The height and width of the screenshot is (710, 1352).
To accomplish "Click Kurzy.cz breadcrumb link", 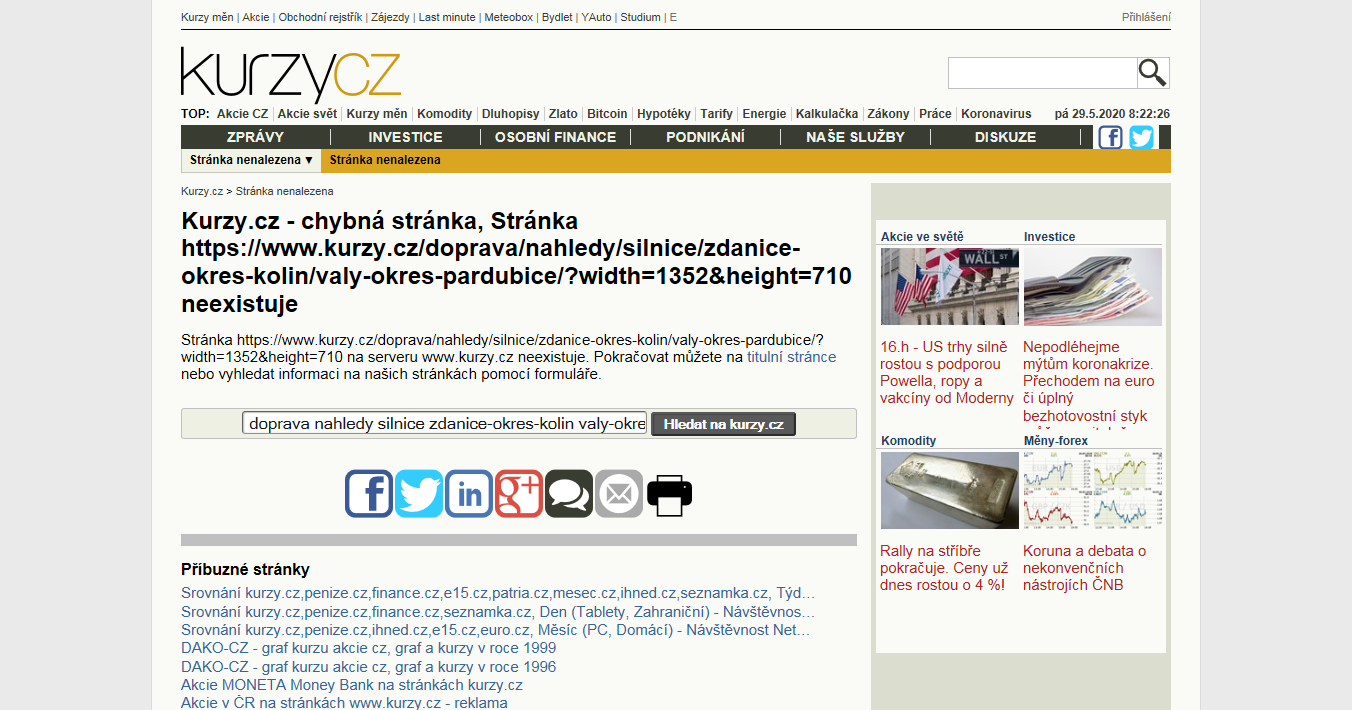I will pyautogui.click(x=202, y=191).
